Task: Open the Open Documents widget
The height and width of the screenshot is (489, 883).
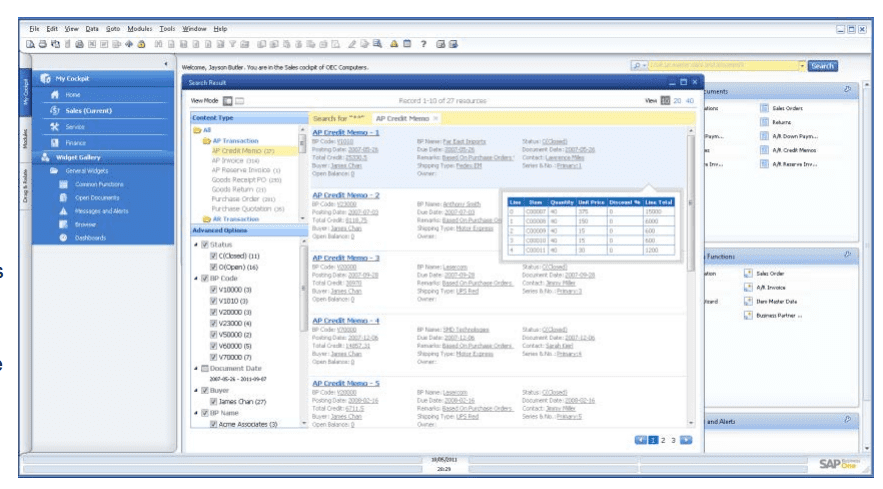Action: coord(97,198)
